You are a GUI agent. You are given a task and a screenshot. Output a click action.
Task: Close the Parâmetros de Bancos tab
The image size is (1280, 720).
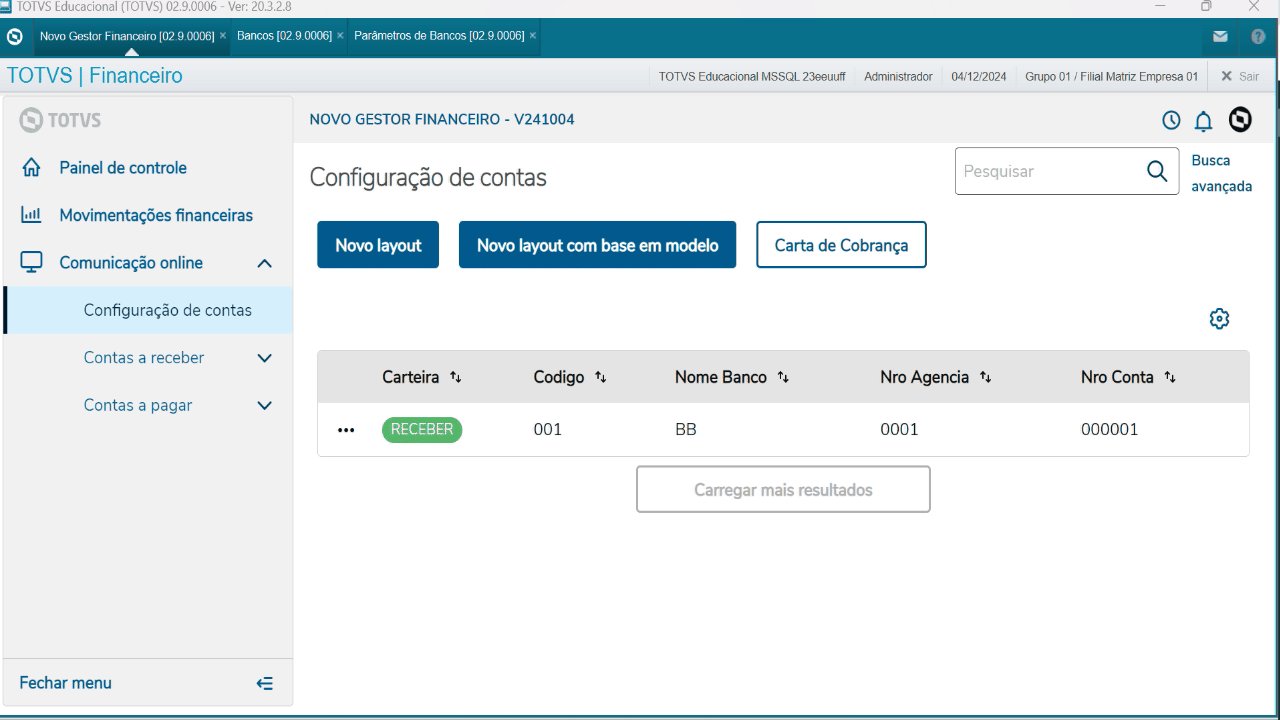pos(533,36)
